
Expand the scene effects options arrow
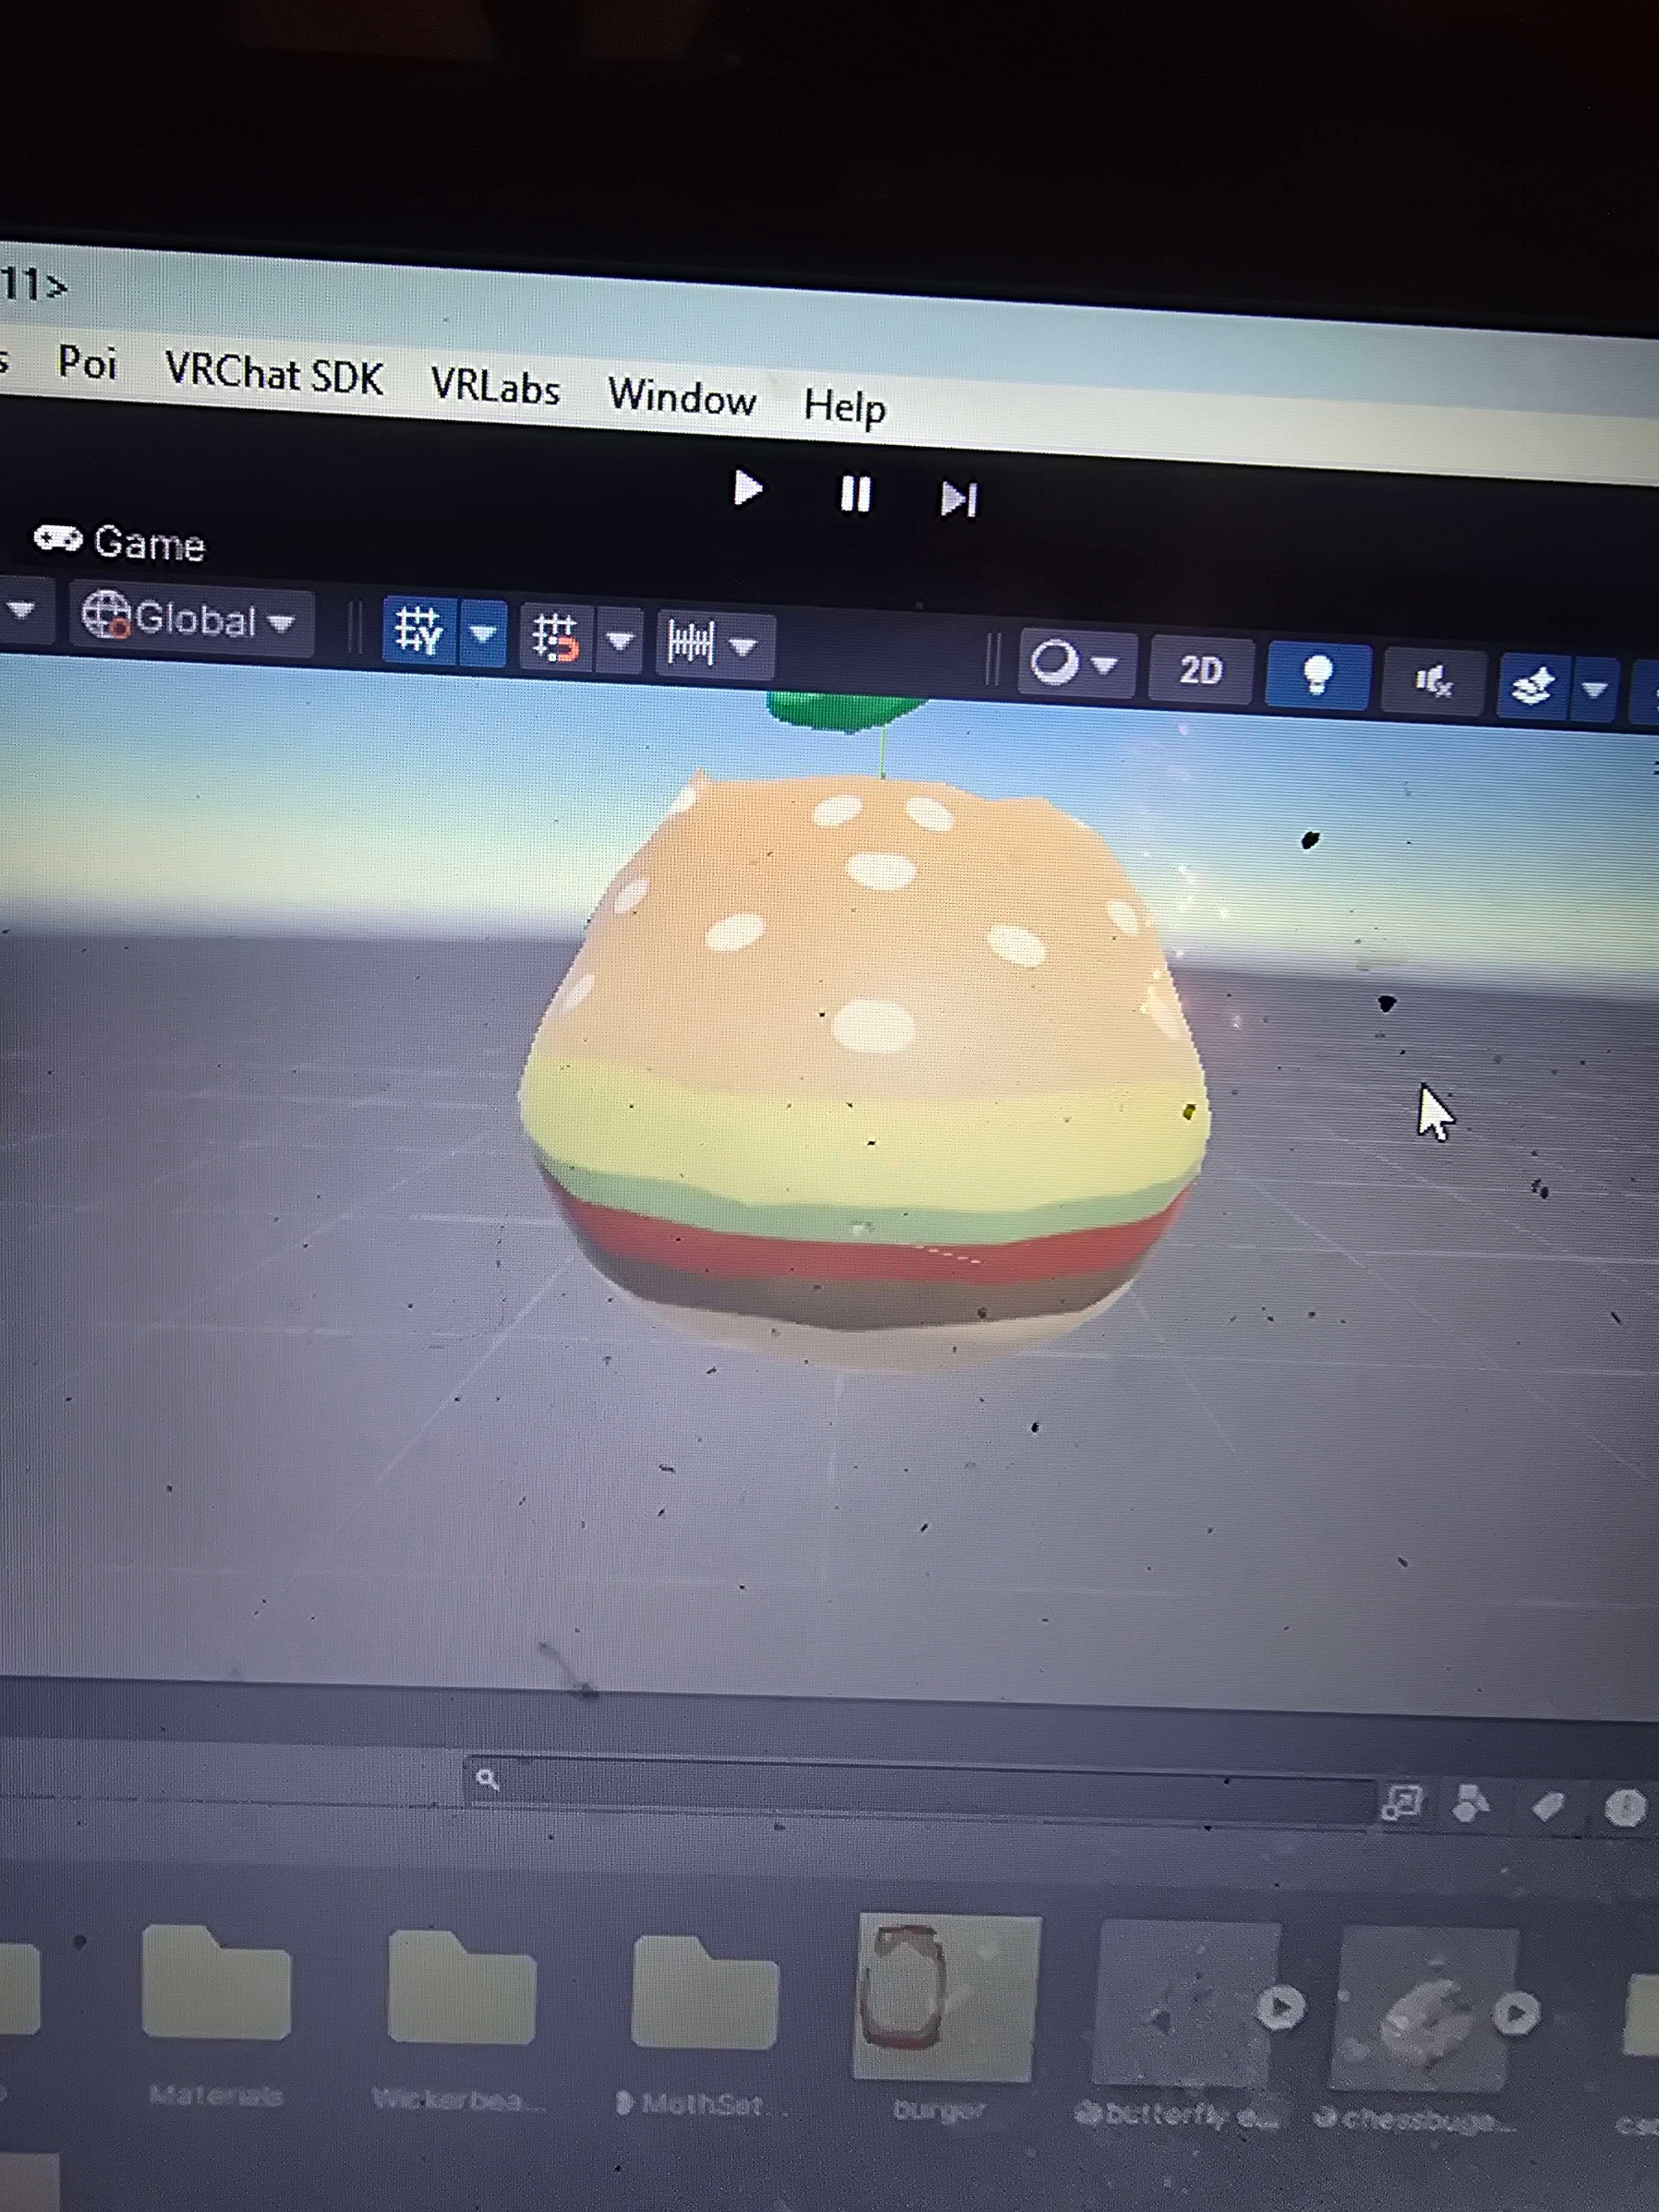(x=1594, y=689)
